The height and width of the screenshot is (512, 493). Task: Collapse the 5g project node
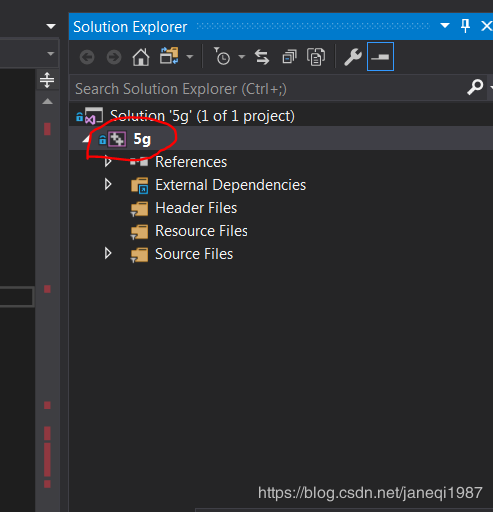pos(87,139)
